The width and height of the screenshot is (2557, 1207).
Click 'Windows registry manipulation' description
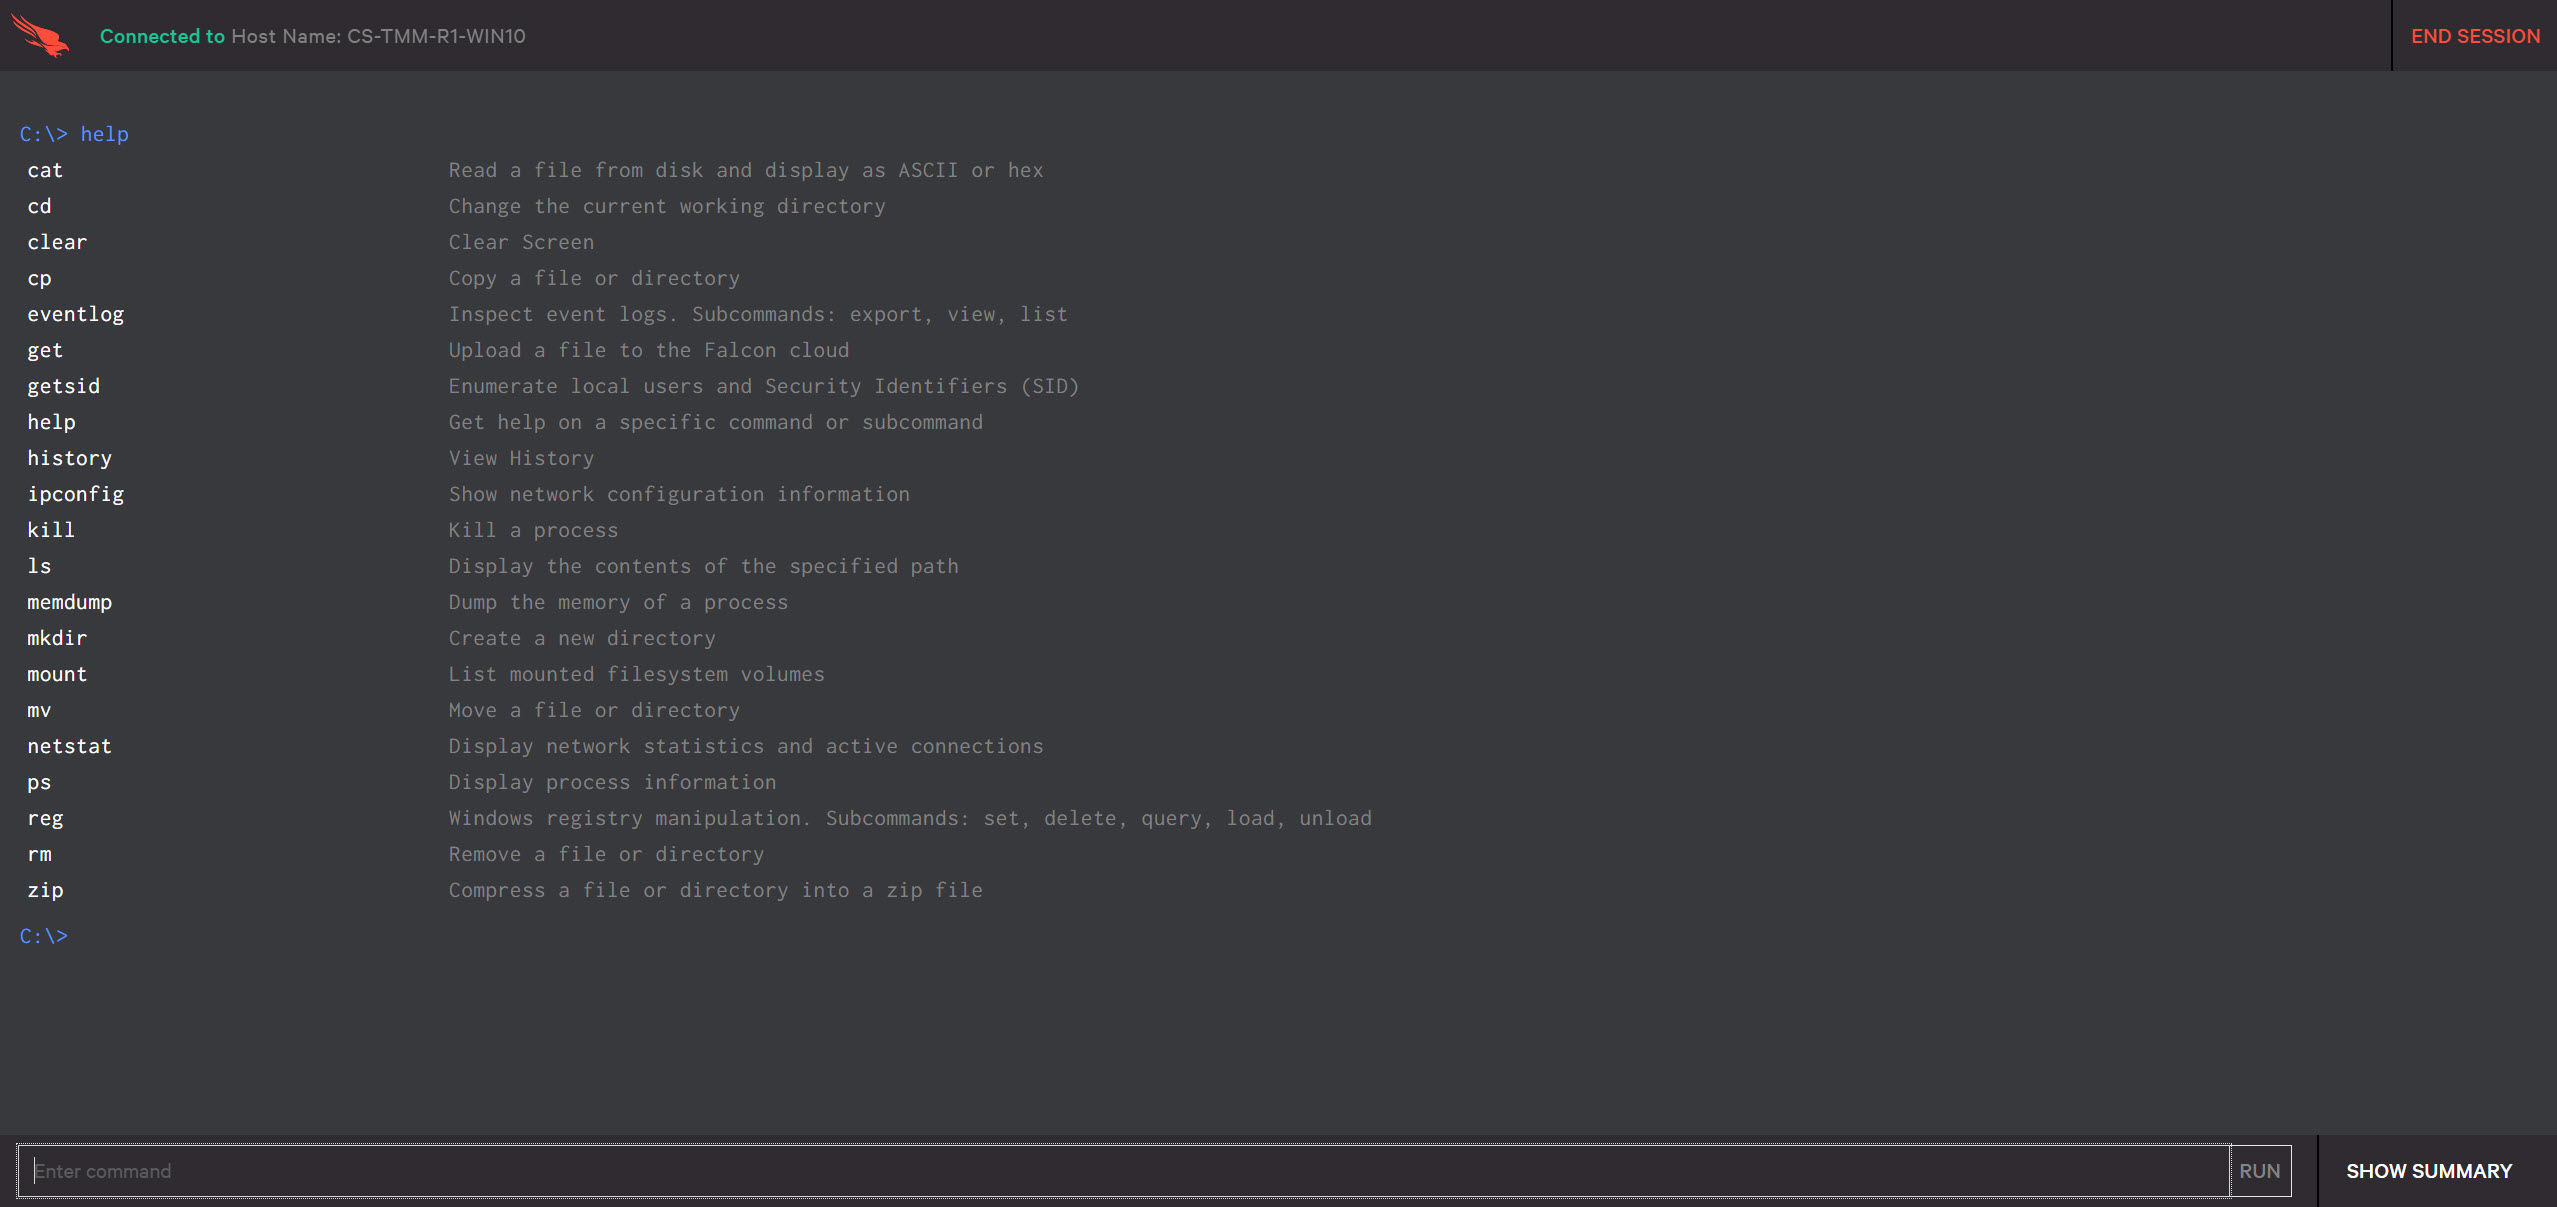910,818
